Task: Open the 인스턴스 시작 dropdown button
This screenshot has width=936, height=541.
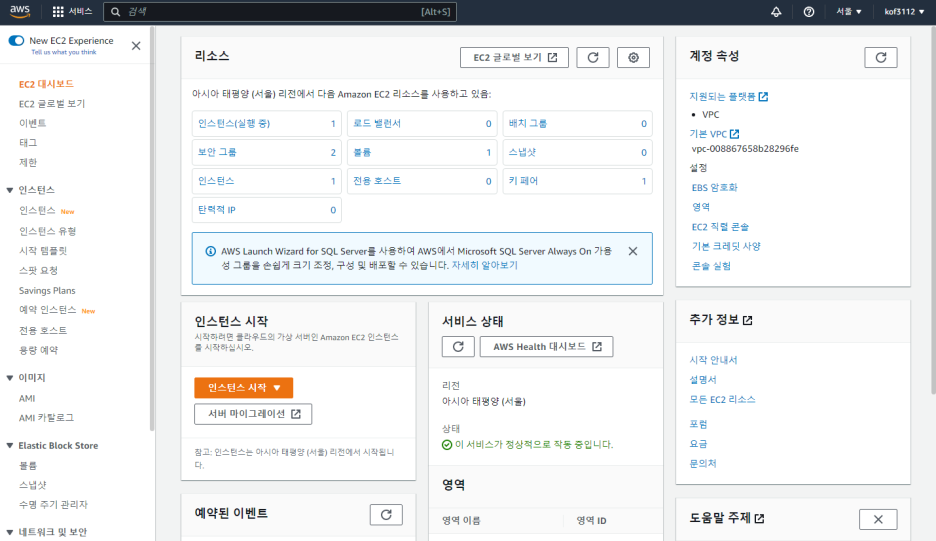Action: point(244,388)
